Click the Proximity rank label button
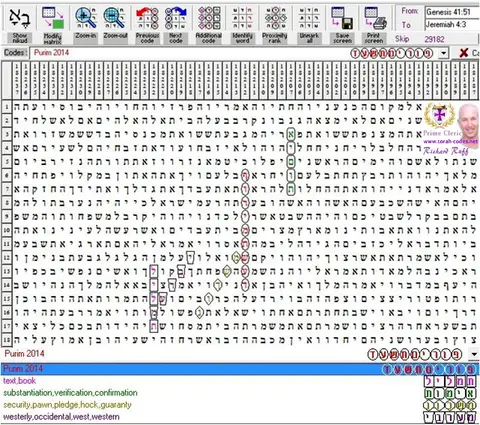This screenshot has height=425, width=480. (x=275, y=38)
